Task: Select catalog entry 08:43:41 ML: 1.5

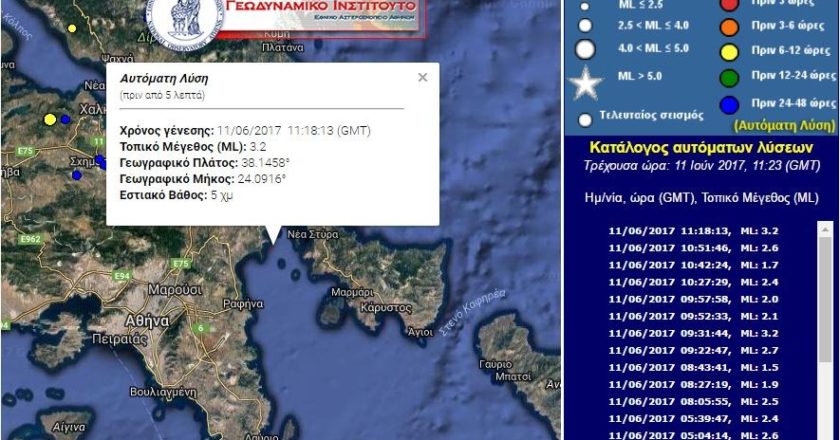Action: (x=693, y=368)
